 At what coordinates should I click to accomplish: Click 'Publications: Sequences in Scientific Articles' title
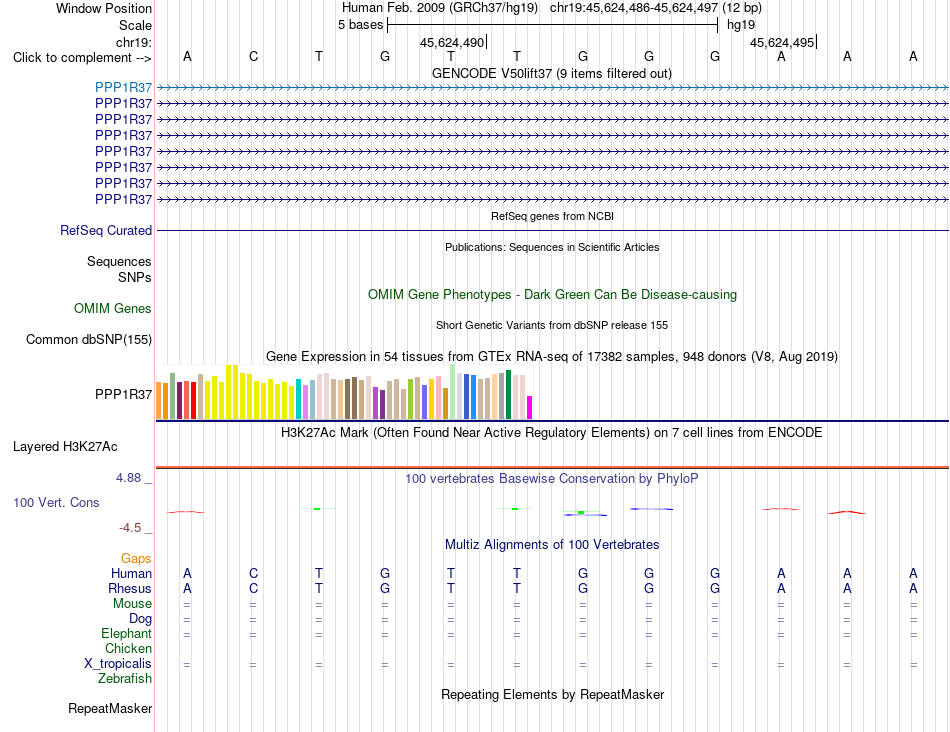click(552, 247)
